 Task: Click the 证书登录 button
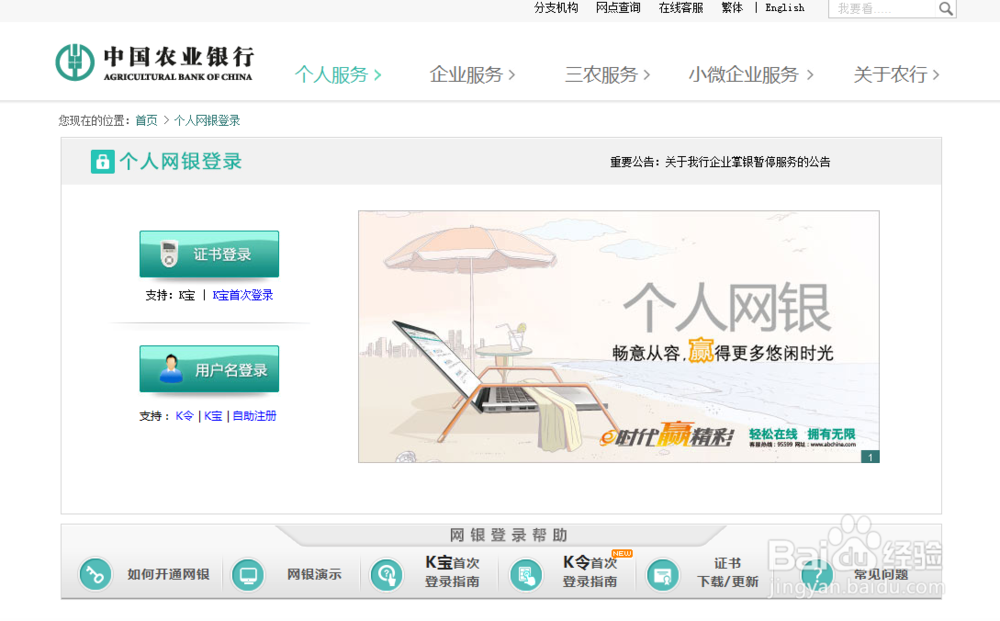click(x=209, y=253)
